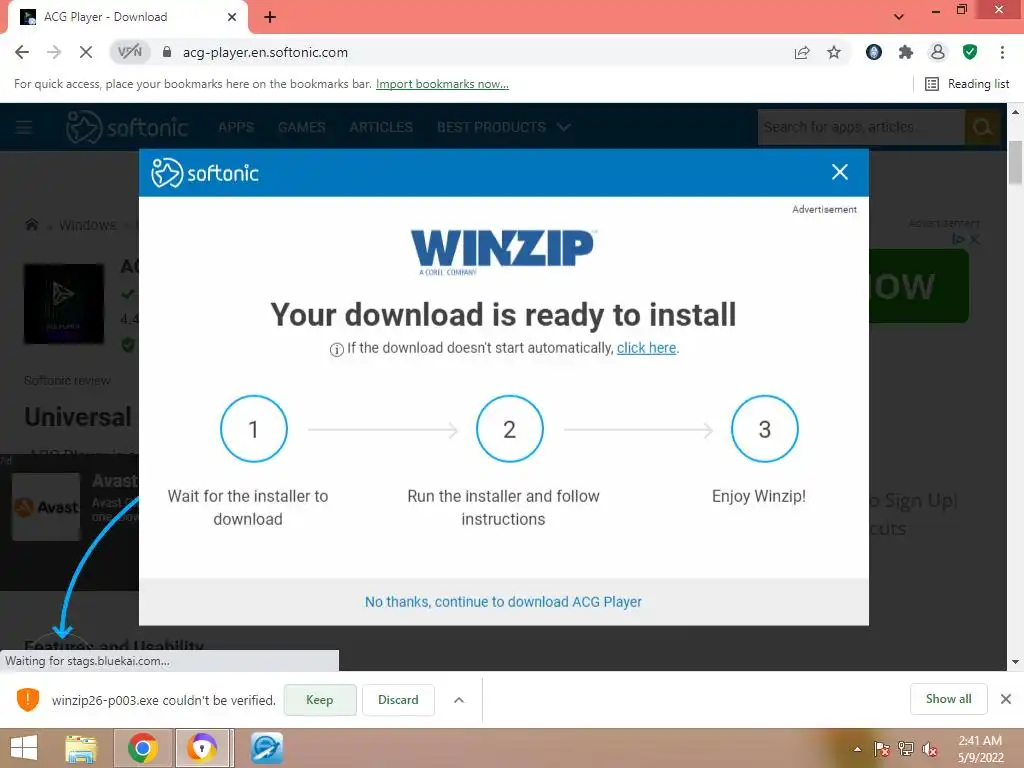Click the Windows breadcrumb link
The image size is (1024, 768).
click(x=88, y=225)
